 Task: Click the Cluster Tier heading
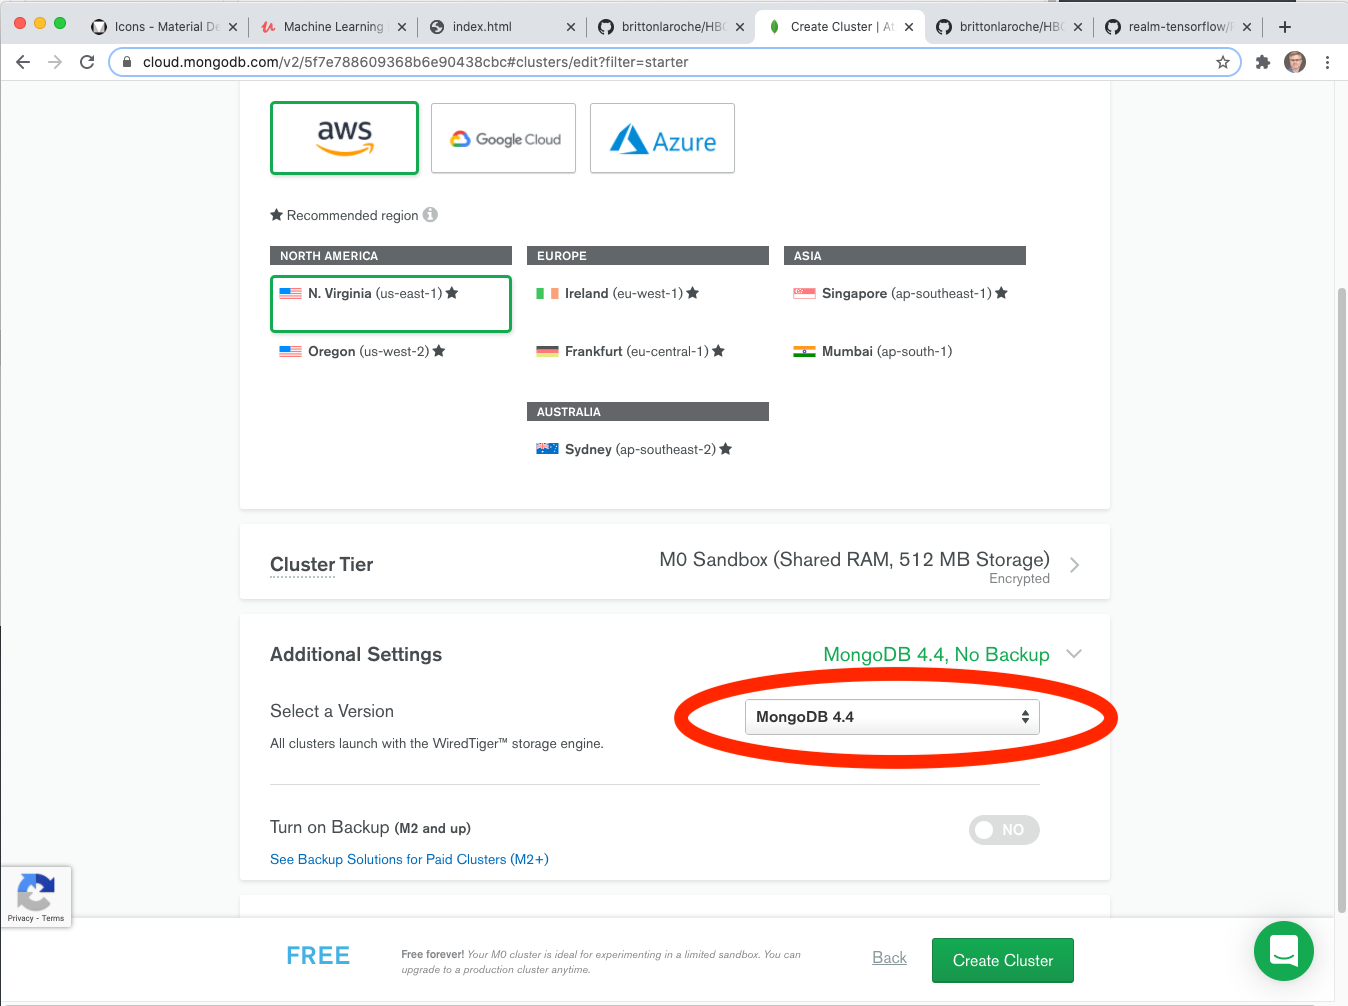[x=321, y=564]
